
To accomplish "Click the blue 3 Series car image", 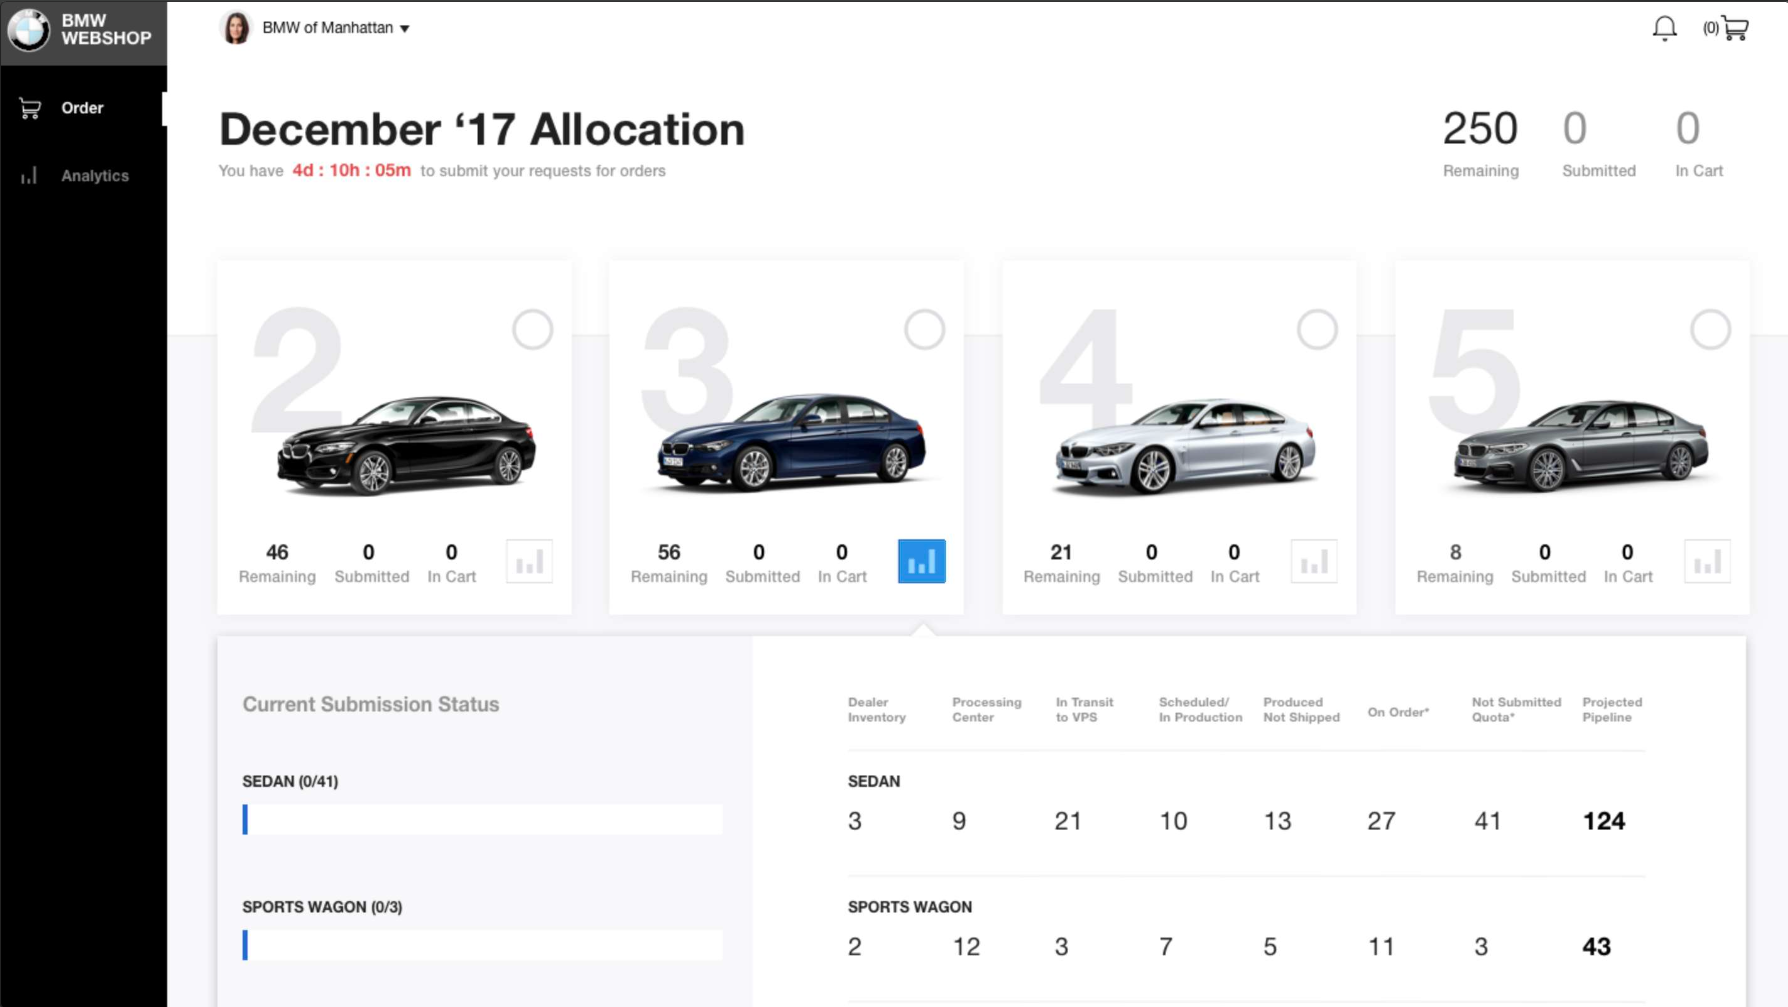I will click(791, 442).
